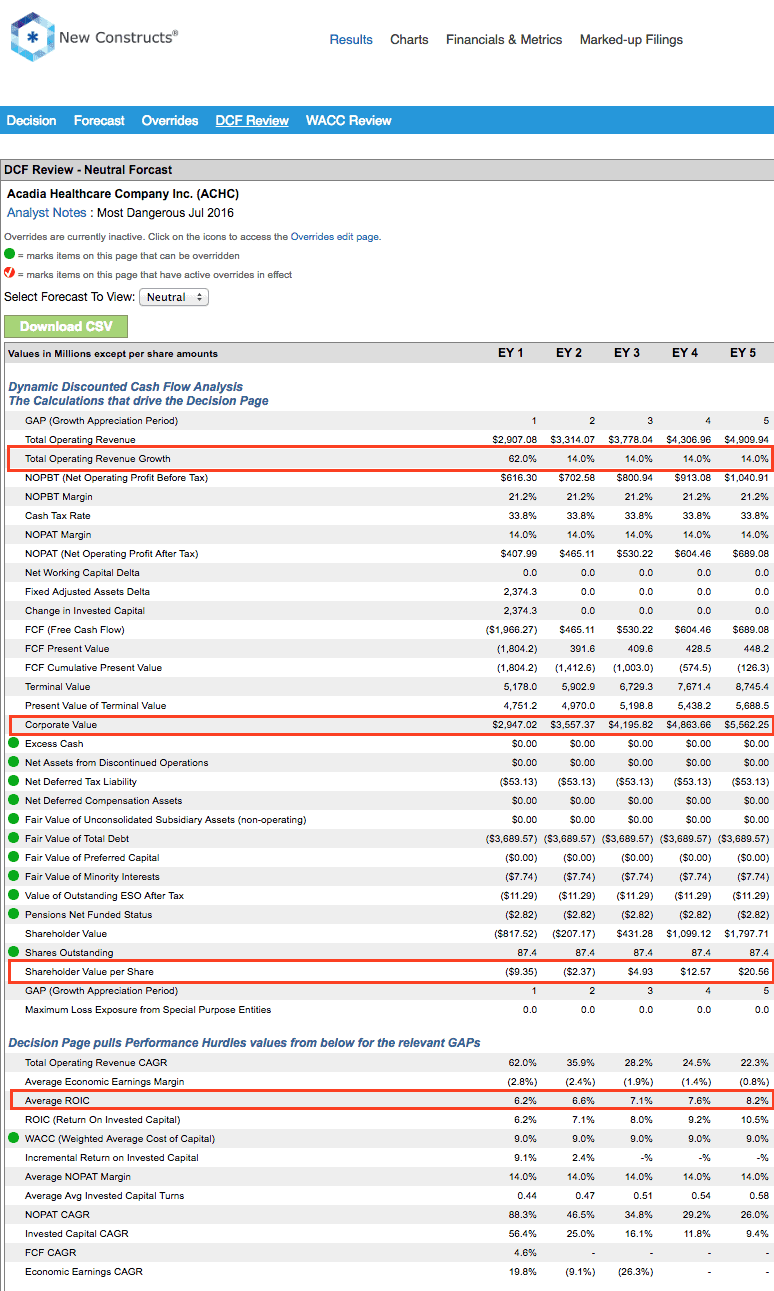The image size is (774, 1291).
Task: Click the red active-override legend icon
Action: [x=10, y=274]
